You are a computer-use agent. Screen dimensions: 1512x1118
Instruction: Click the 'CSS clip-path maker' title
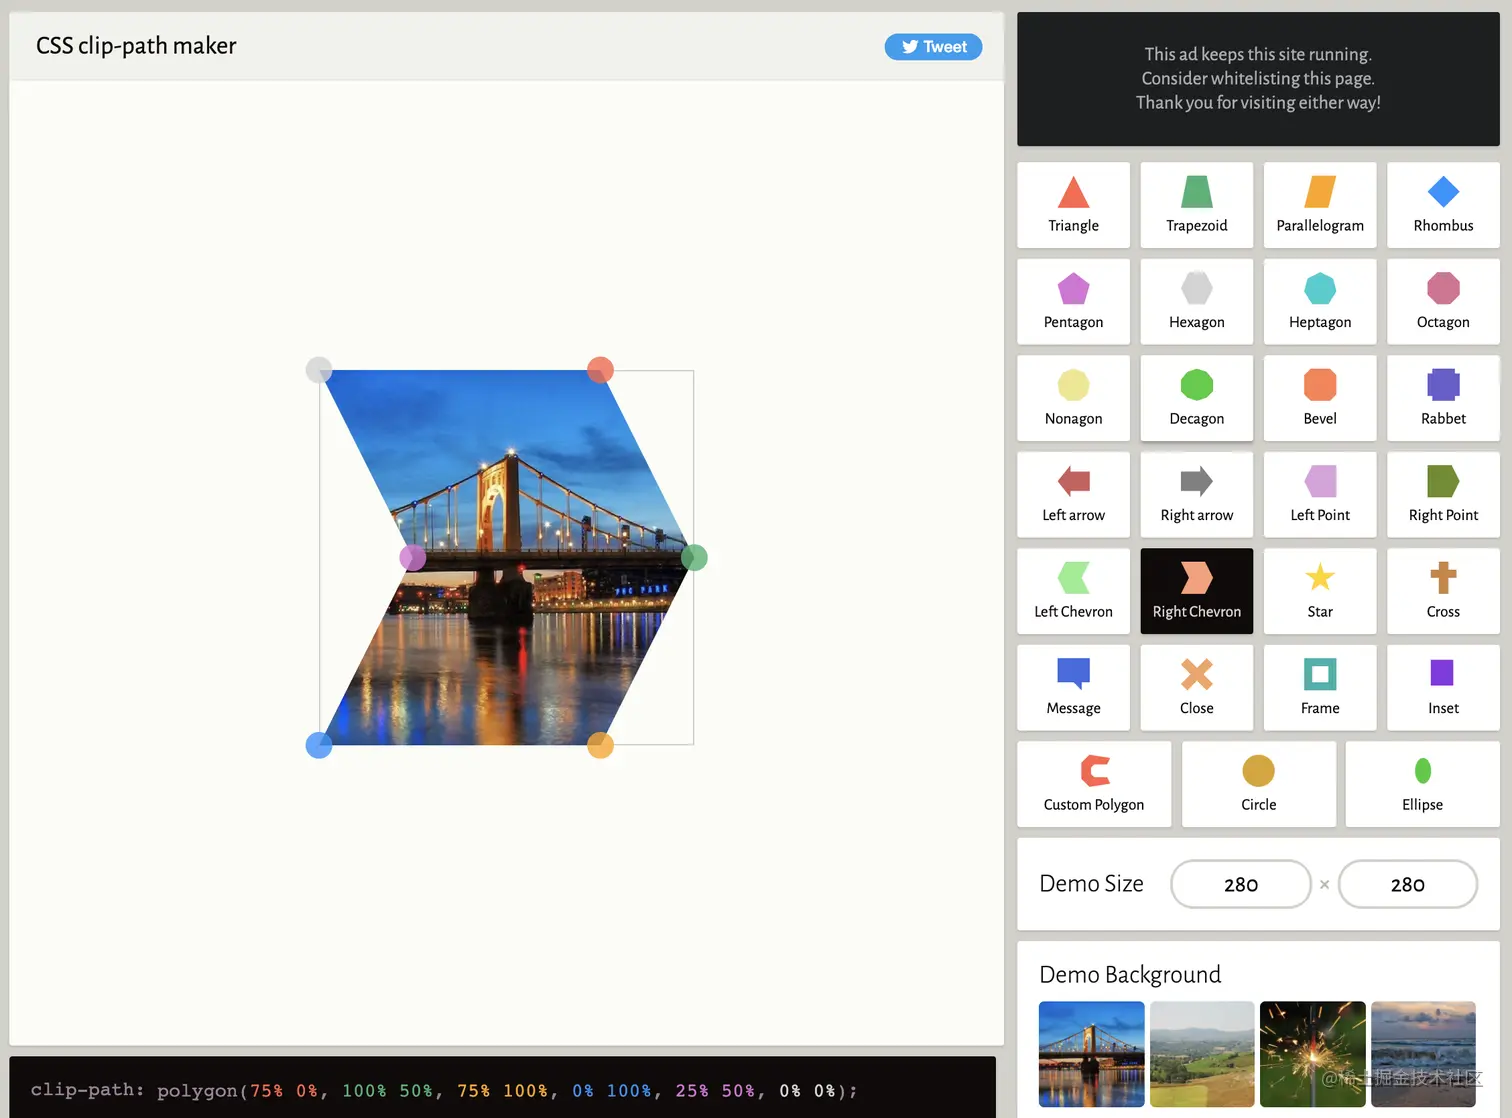(136, 46)
